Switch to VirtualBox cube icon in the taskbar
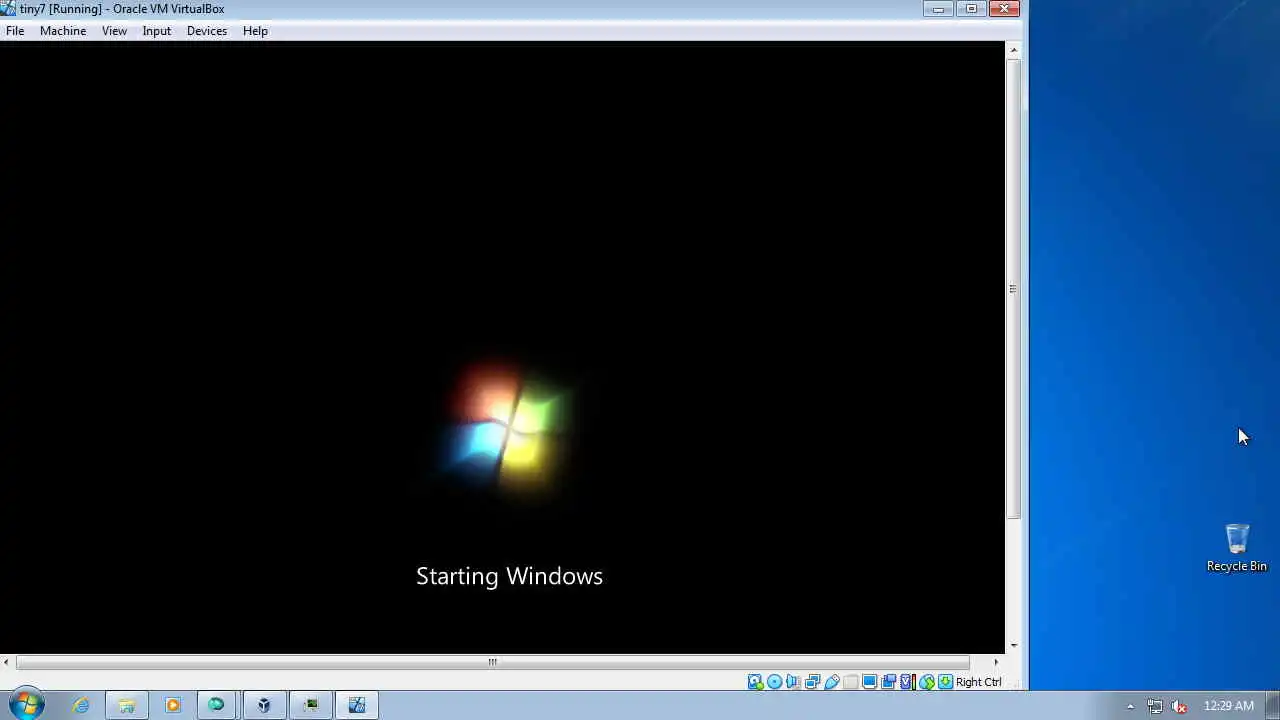 pyautogui.click(x=264, y=705)
